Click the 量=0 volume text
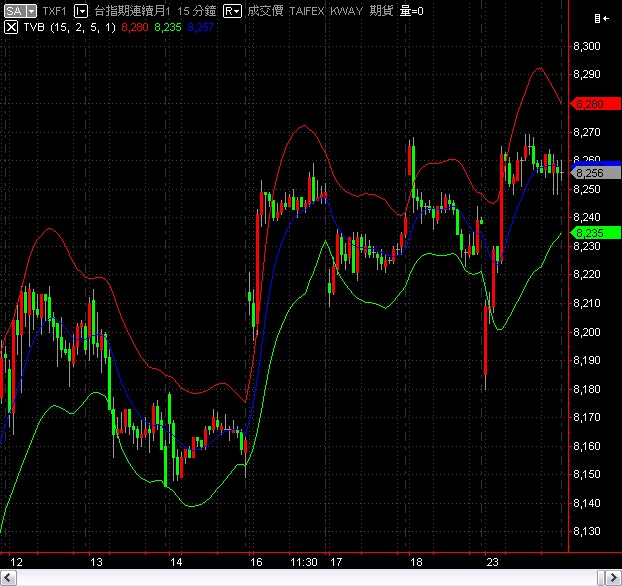 [x=411, y=11]
